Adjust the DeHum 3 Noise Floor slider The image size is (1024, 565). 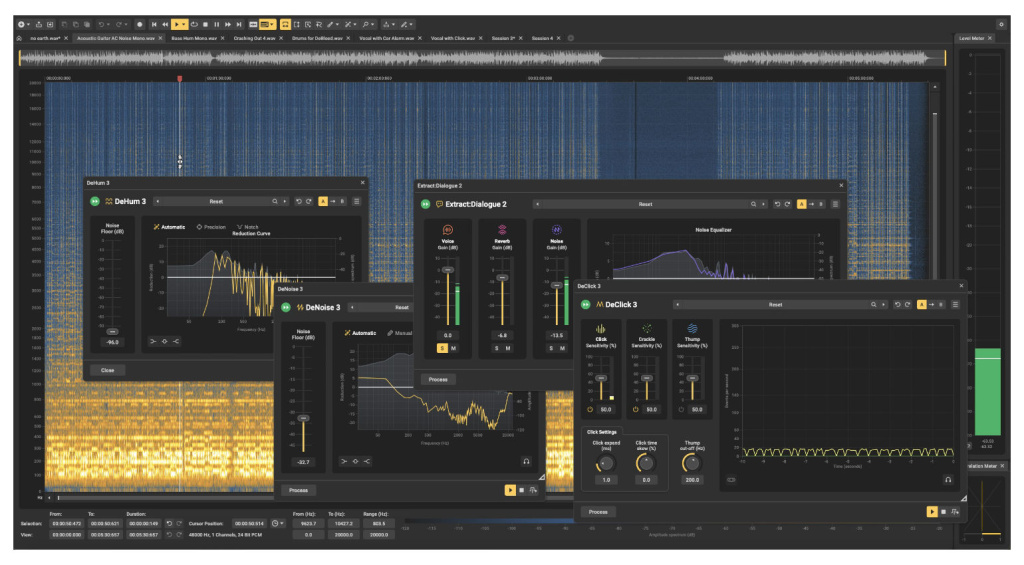(112, 332)
